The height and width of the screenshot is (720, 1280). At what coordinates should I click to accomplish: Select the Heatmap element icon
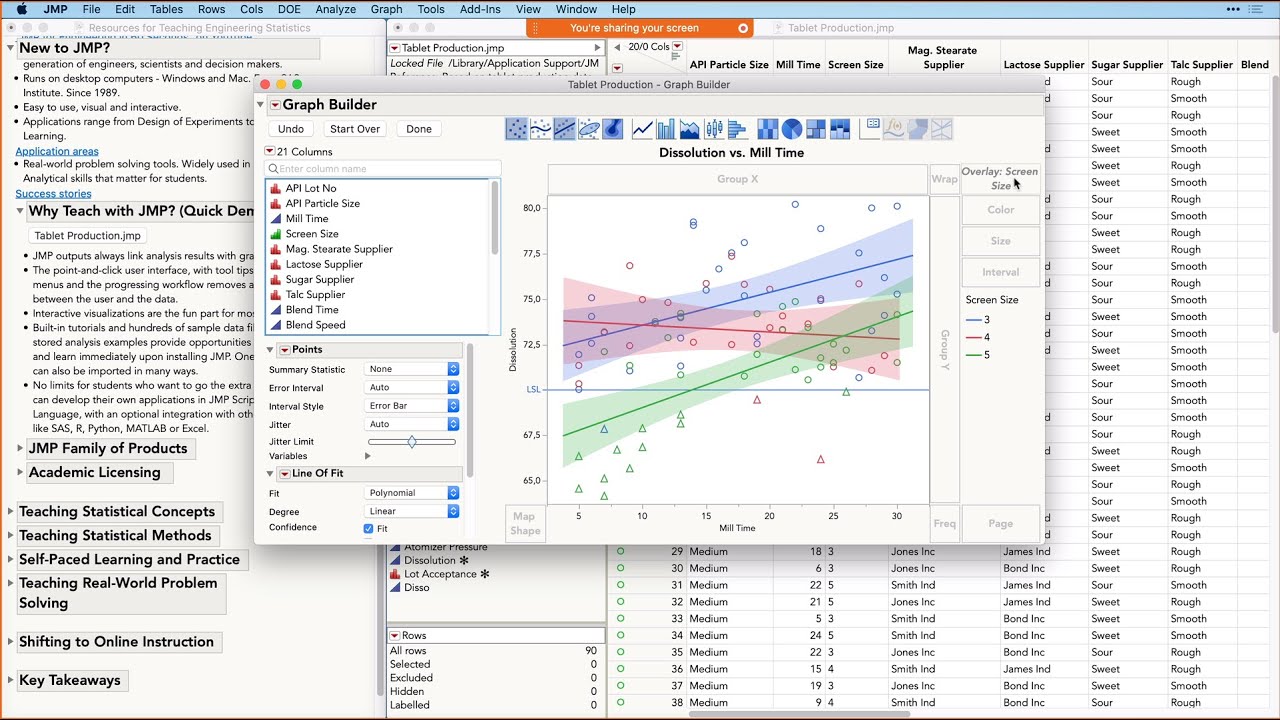(767, 129)
